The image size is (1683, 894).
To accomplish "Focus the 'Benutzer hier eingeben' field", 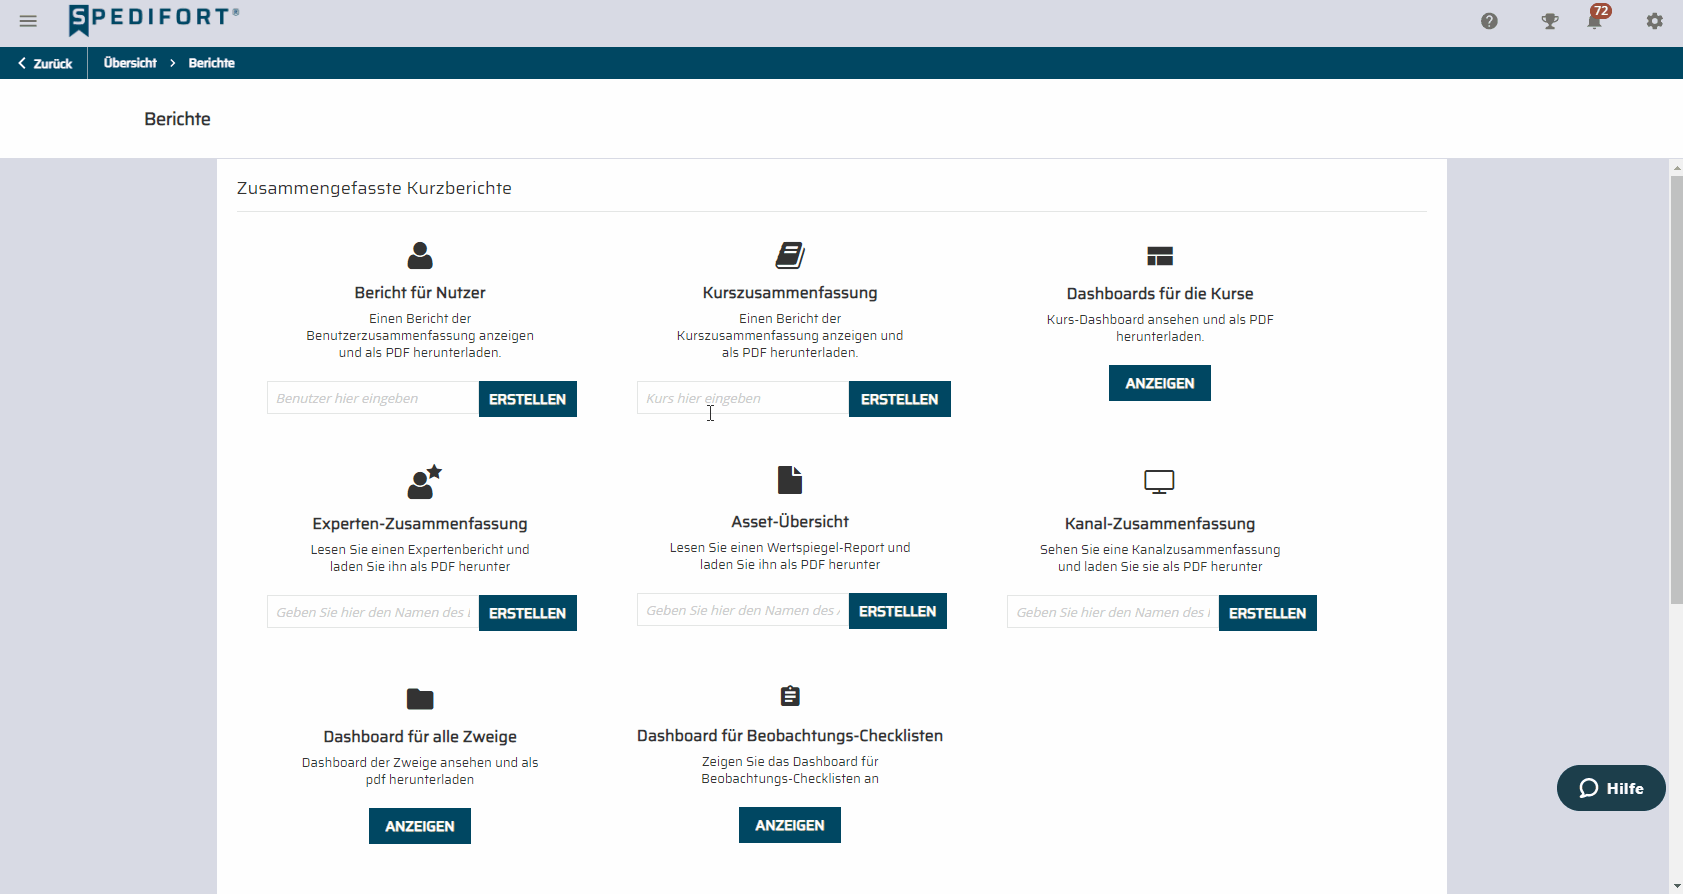I will pyautogui.click(x=373, y=398).
